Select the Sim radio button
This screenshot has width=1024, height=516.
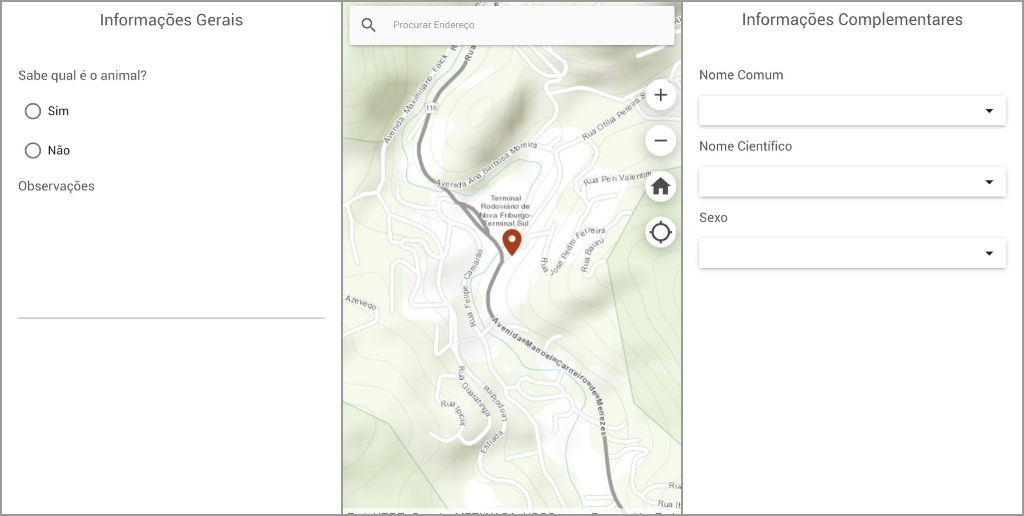pos(33,111)
